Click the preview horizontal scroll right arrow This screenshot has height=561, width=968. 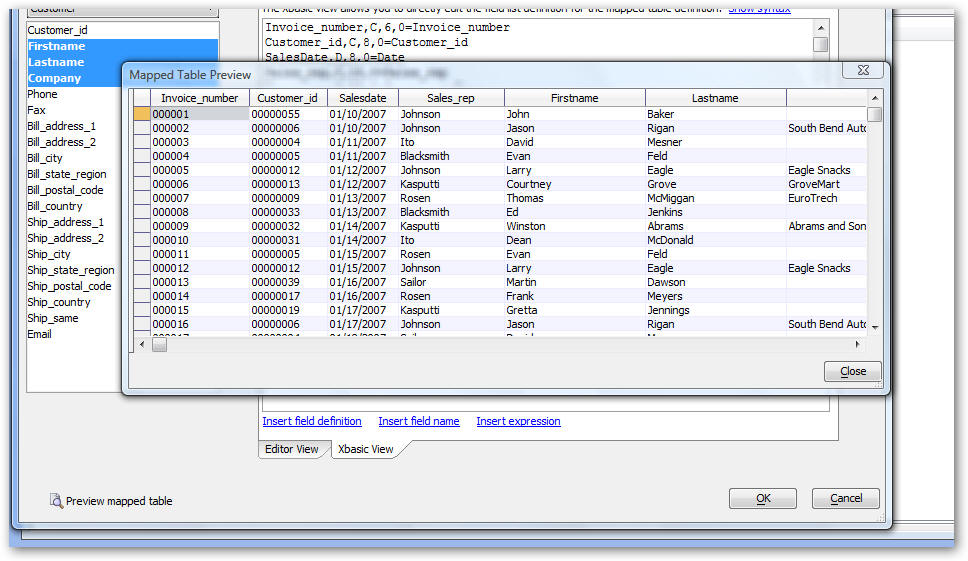(857, 344)
